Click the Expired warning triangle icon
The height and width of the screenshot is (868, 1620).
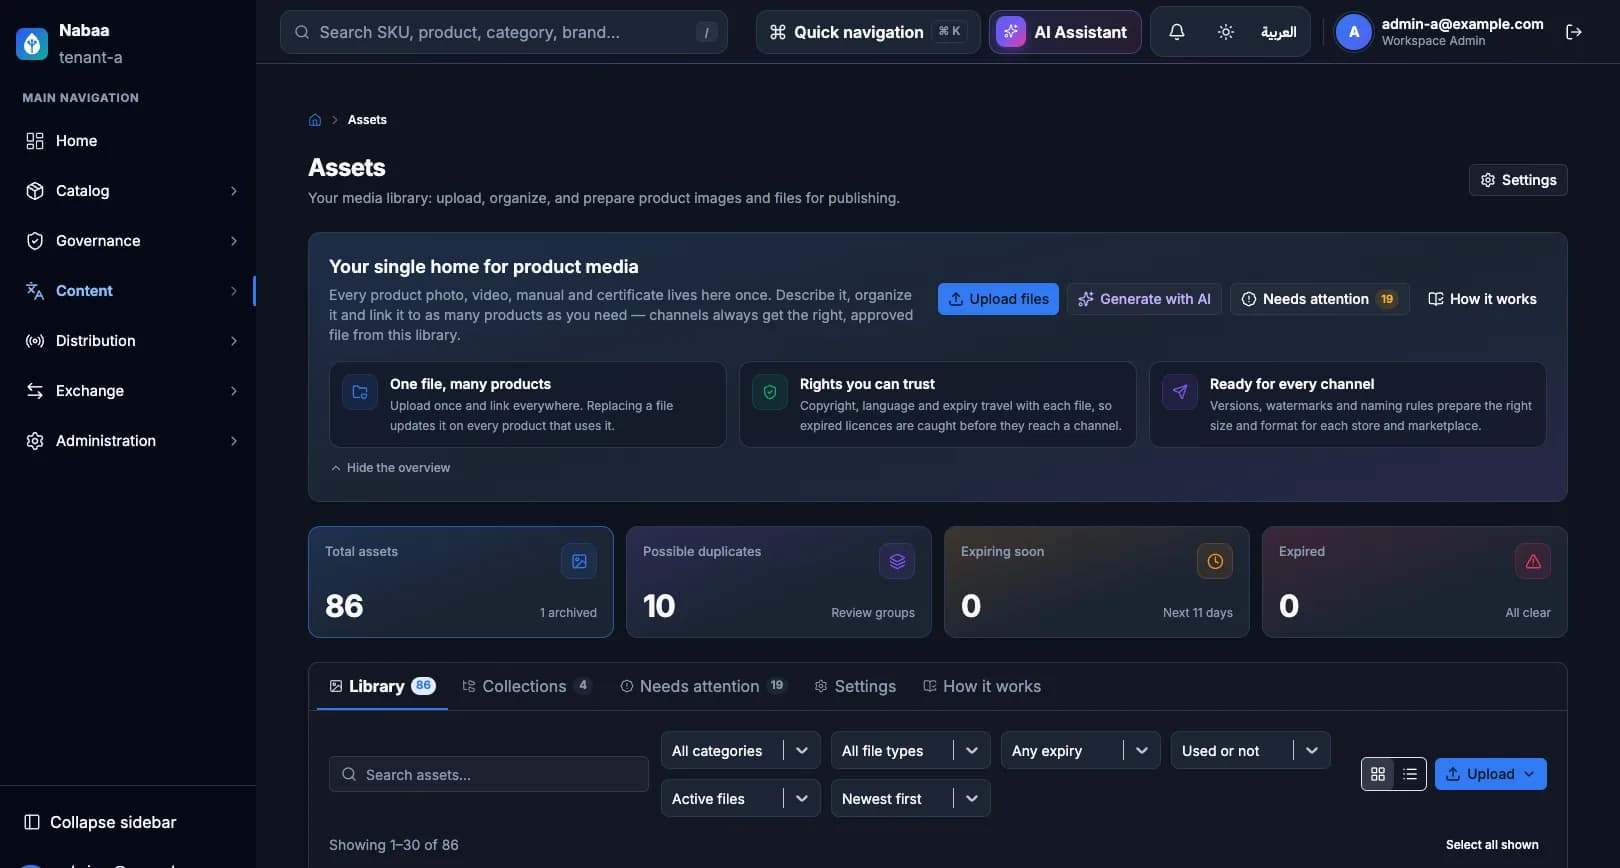(1533, 561)
